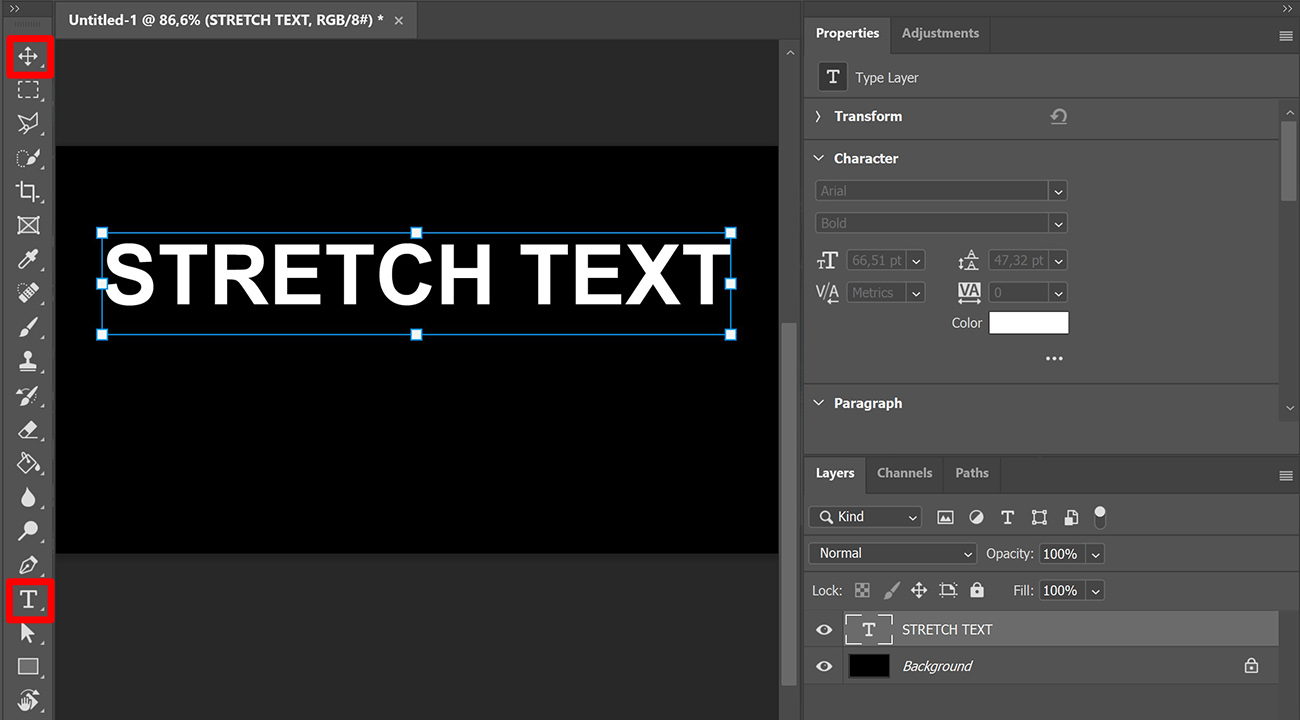The height and width of the screenshot is (720, 1300).
Task: Open more Character panel options with ellipsis
Action: (x=1053, y=357)
